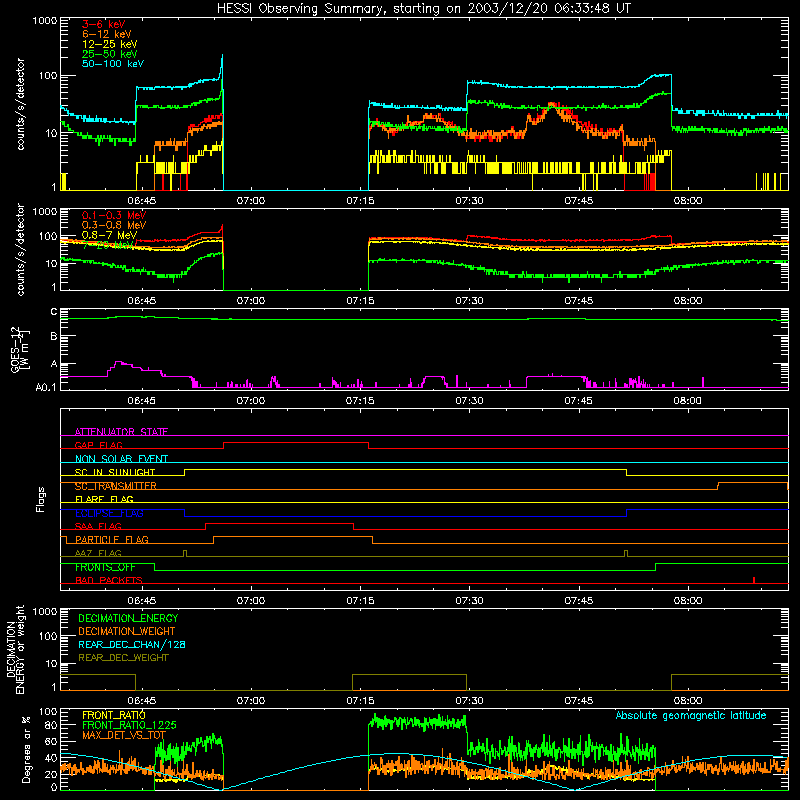Click the 07:45 tick label under the MeV panel
Screen dimensions: 800x800
tap(578, 301)
